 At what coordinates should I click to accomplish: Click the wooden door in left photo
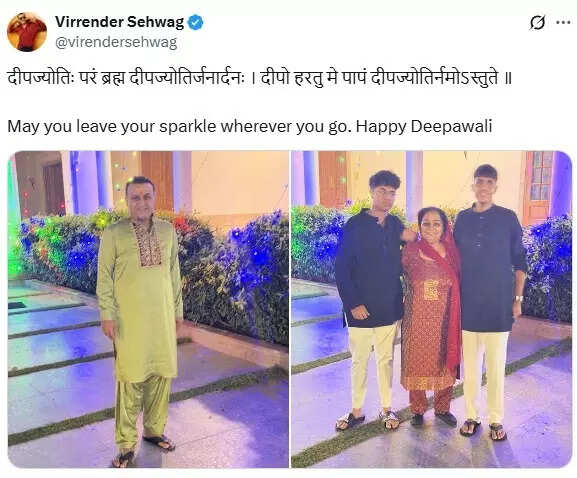coord(157,180)
